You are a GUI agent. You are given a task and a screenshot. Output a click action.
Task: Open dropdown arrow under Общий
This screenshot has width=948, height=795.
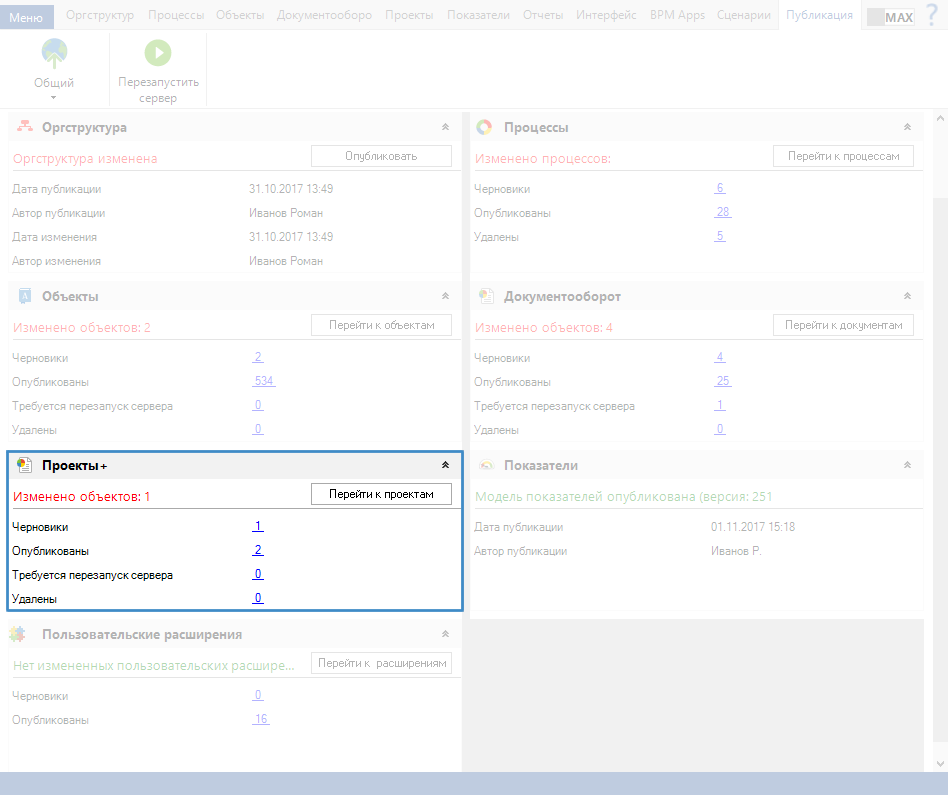53,97
